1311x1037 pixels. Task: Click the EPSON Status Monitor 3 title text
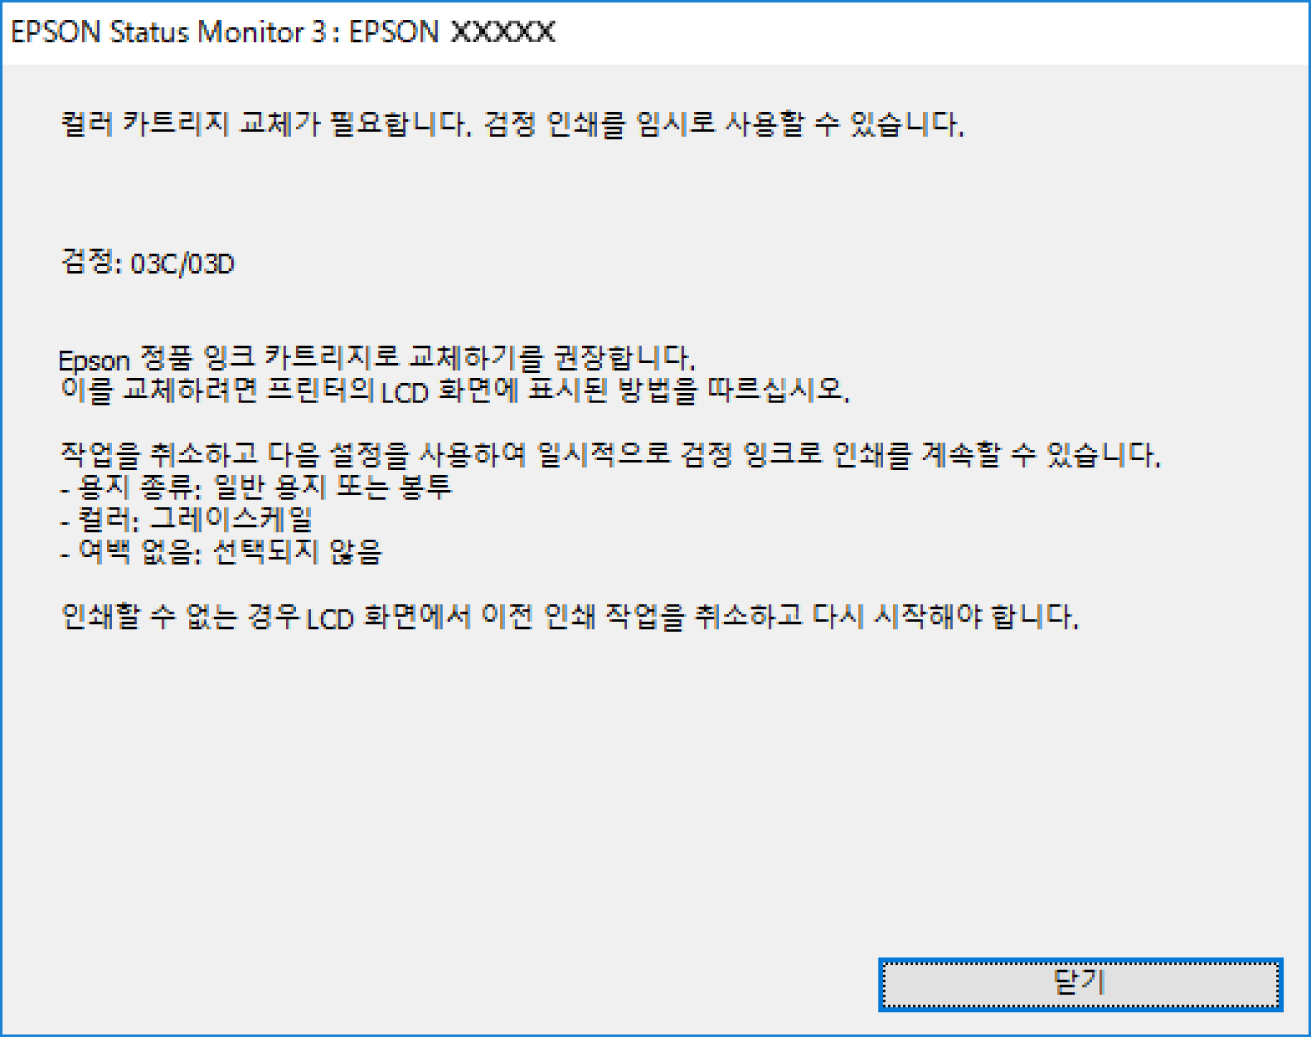coord(169,32)
